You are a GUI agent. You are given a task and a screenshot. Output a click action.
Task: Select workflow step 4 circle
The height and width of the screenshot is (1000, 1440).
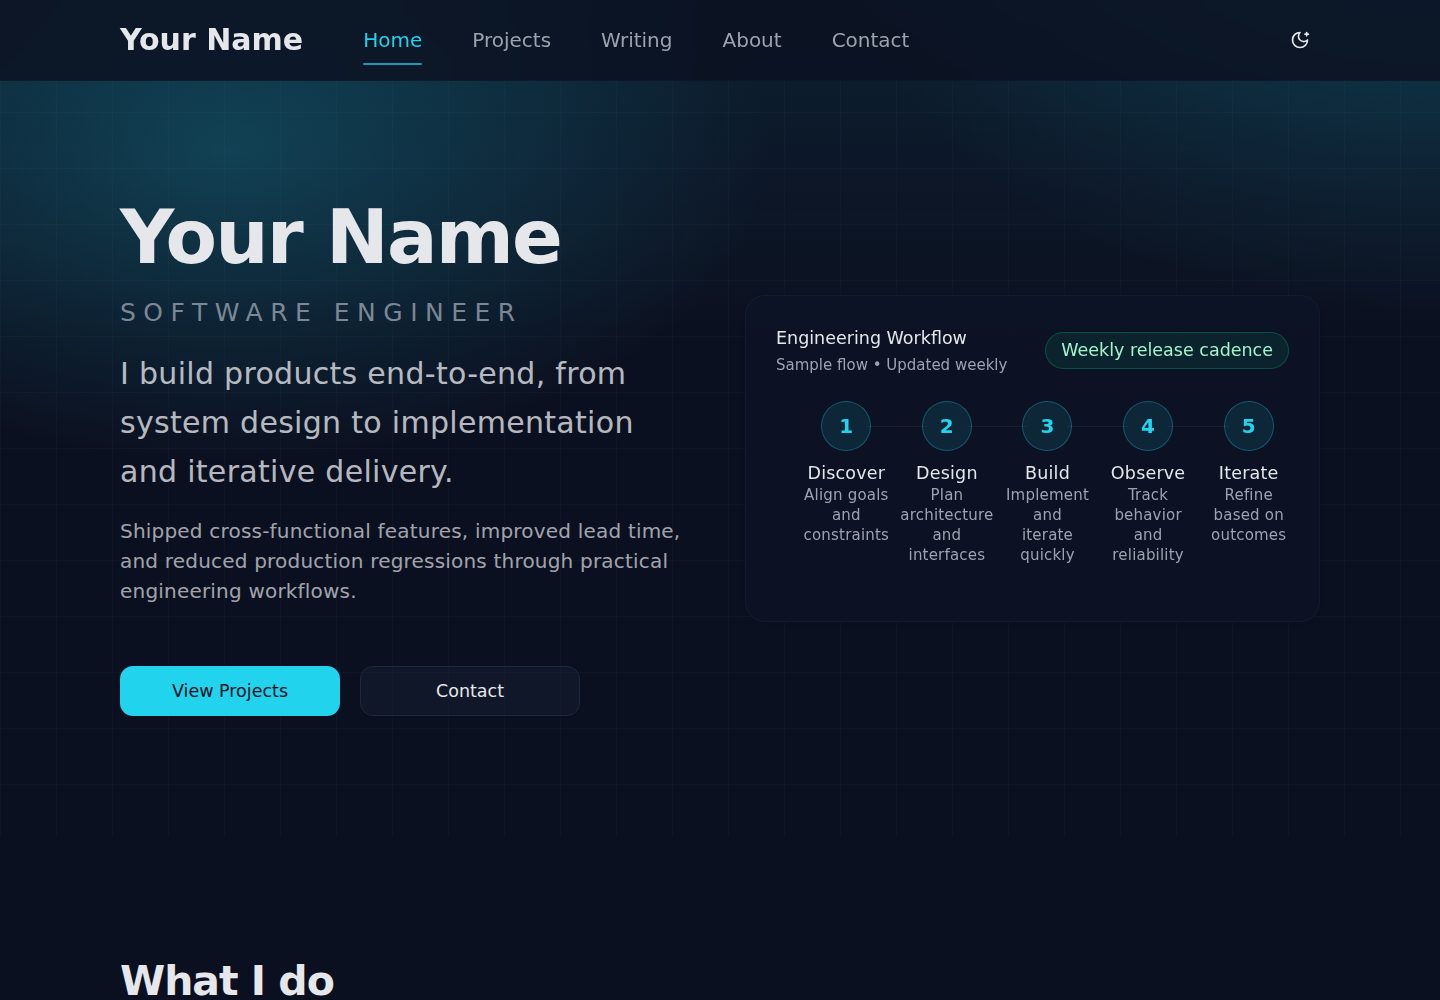click(x=1148, y=426)
